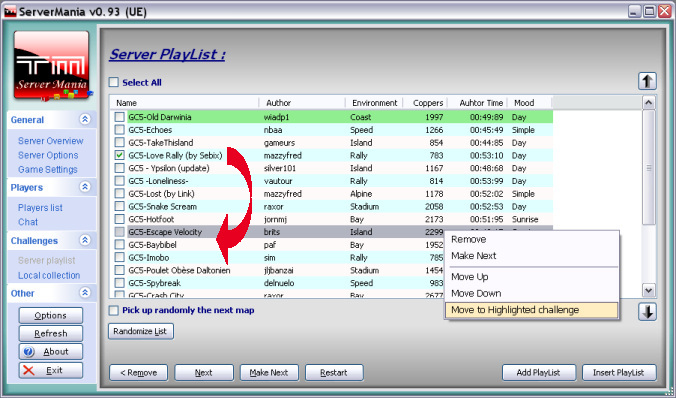The width and height of the screenshot is (676, 398).
Task: Click the Restart button
Action: [334, 373]
